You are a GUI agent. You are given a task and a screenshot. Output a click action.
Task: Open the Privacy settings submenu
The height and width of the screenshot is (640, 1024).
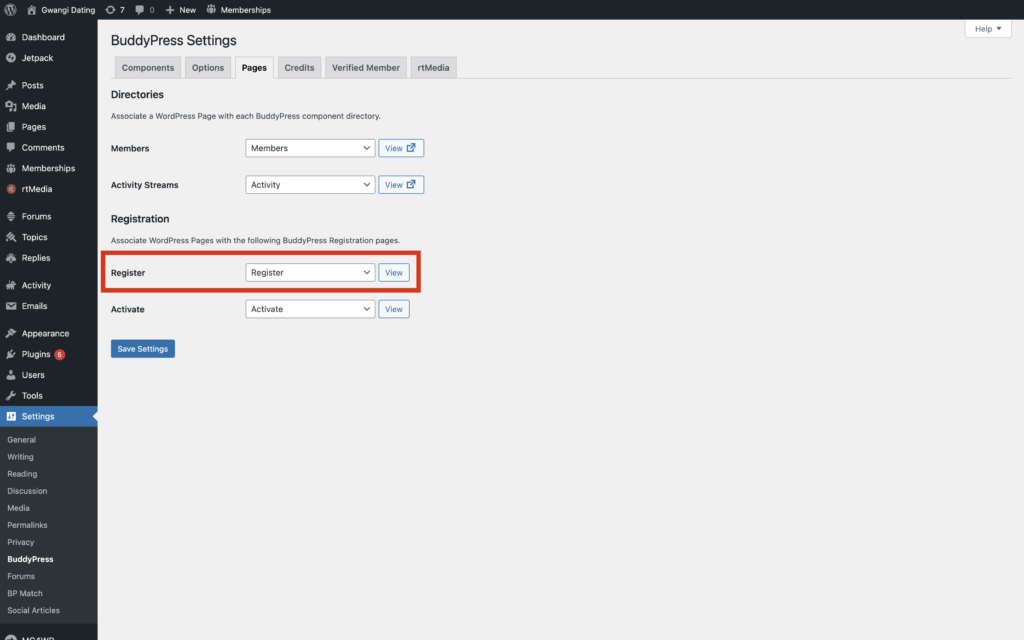pos(21,542)
